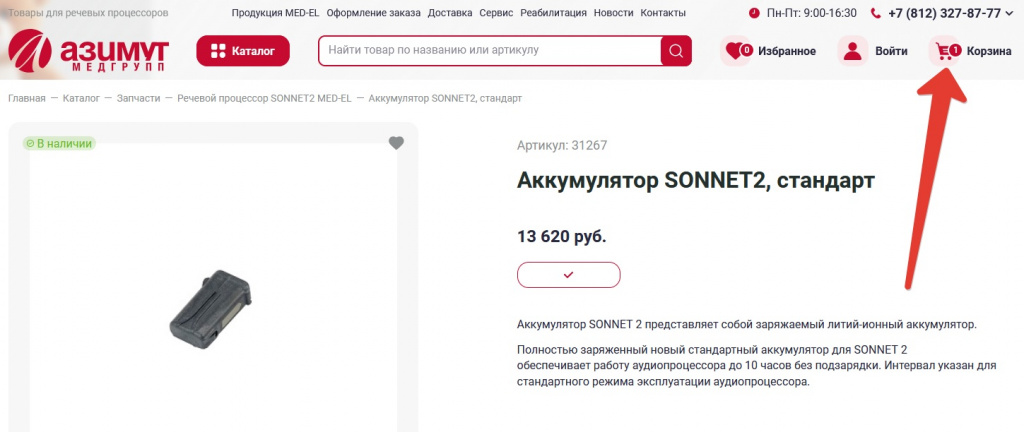Open the Корзина shopping cart icon
This screenshot has height=432, width=1024.
[x=945, y=51]
